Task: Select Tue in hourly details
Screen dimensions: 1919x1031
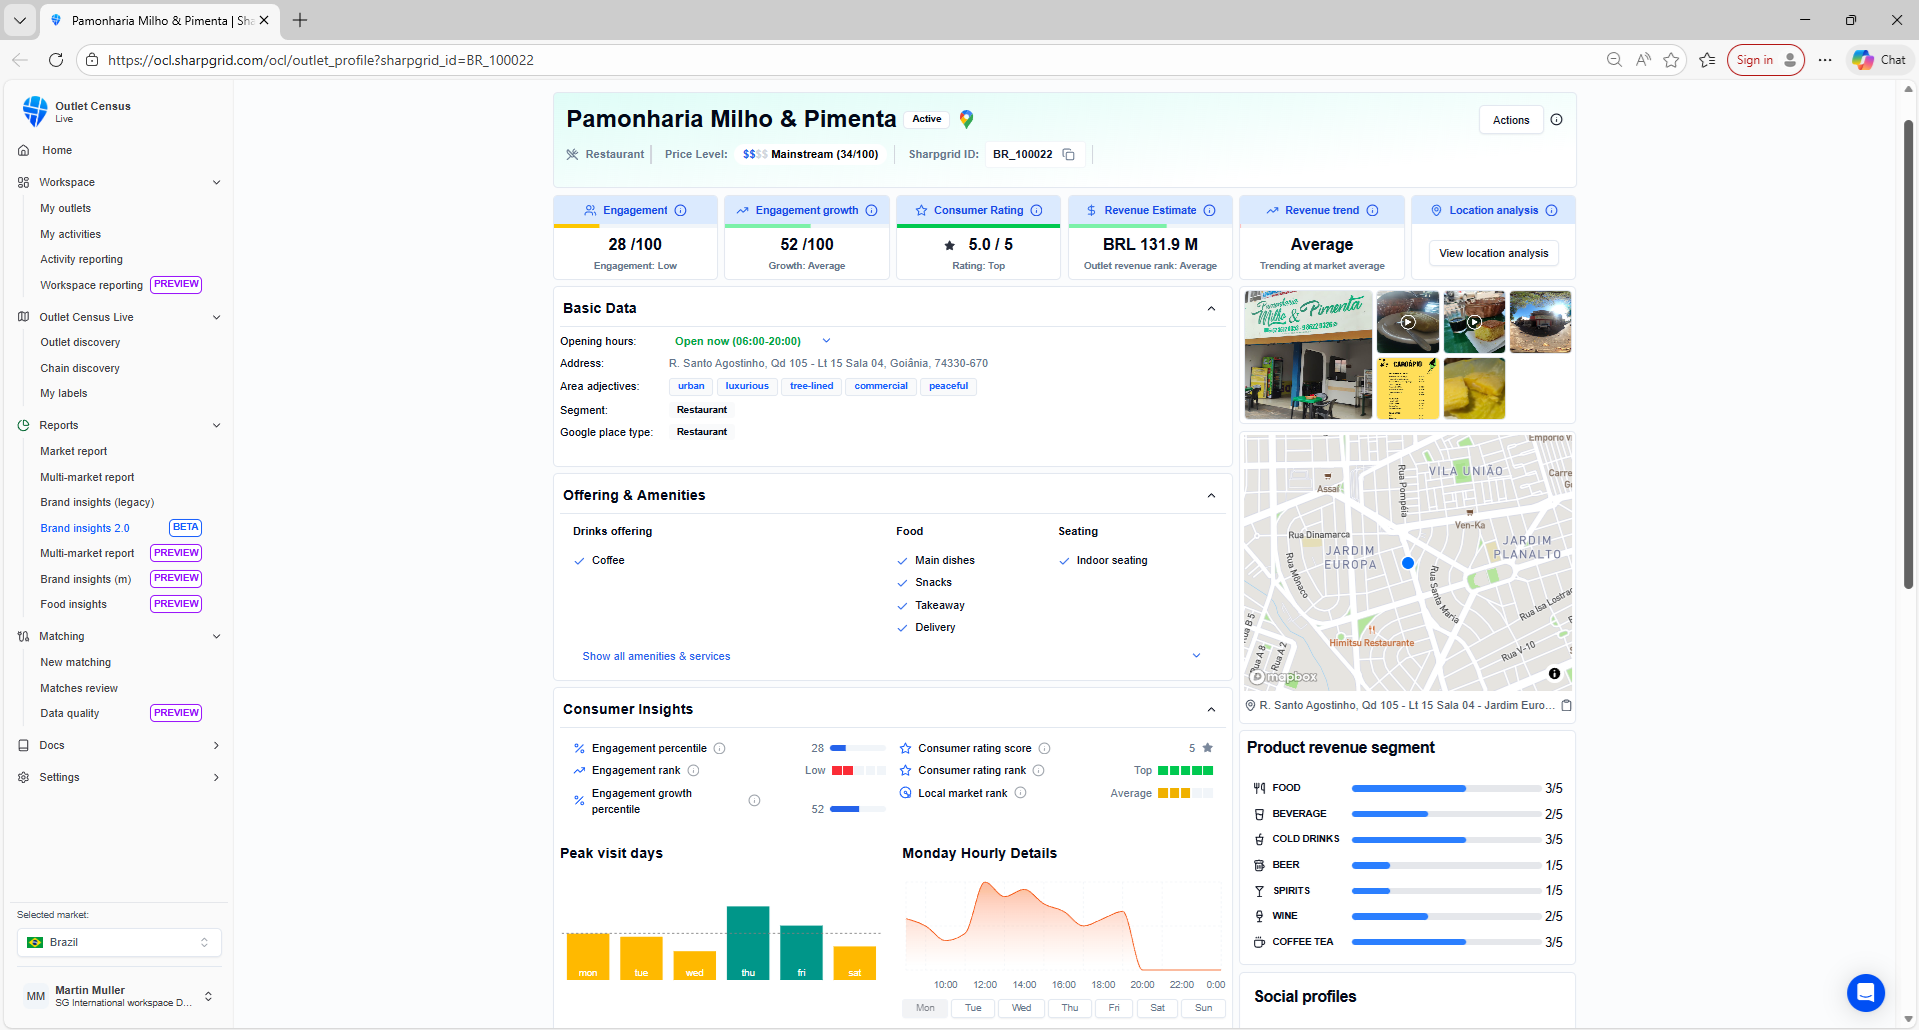Action: (x=973, y=1008)
